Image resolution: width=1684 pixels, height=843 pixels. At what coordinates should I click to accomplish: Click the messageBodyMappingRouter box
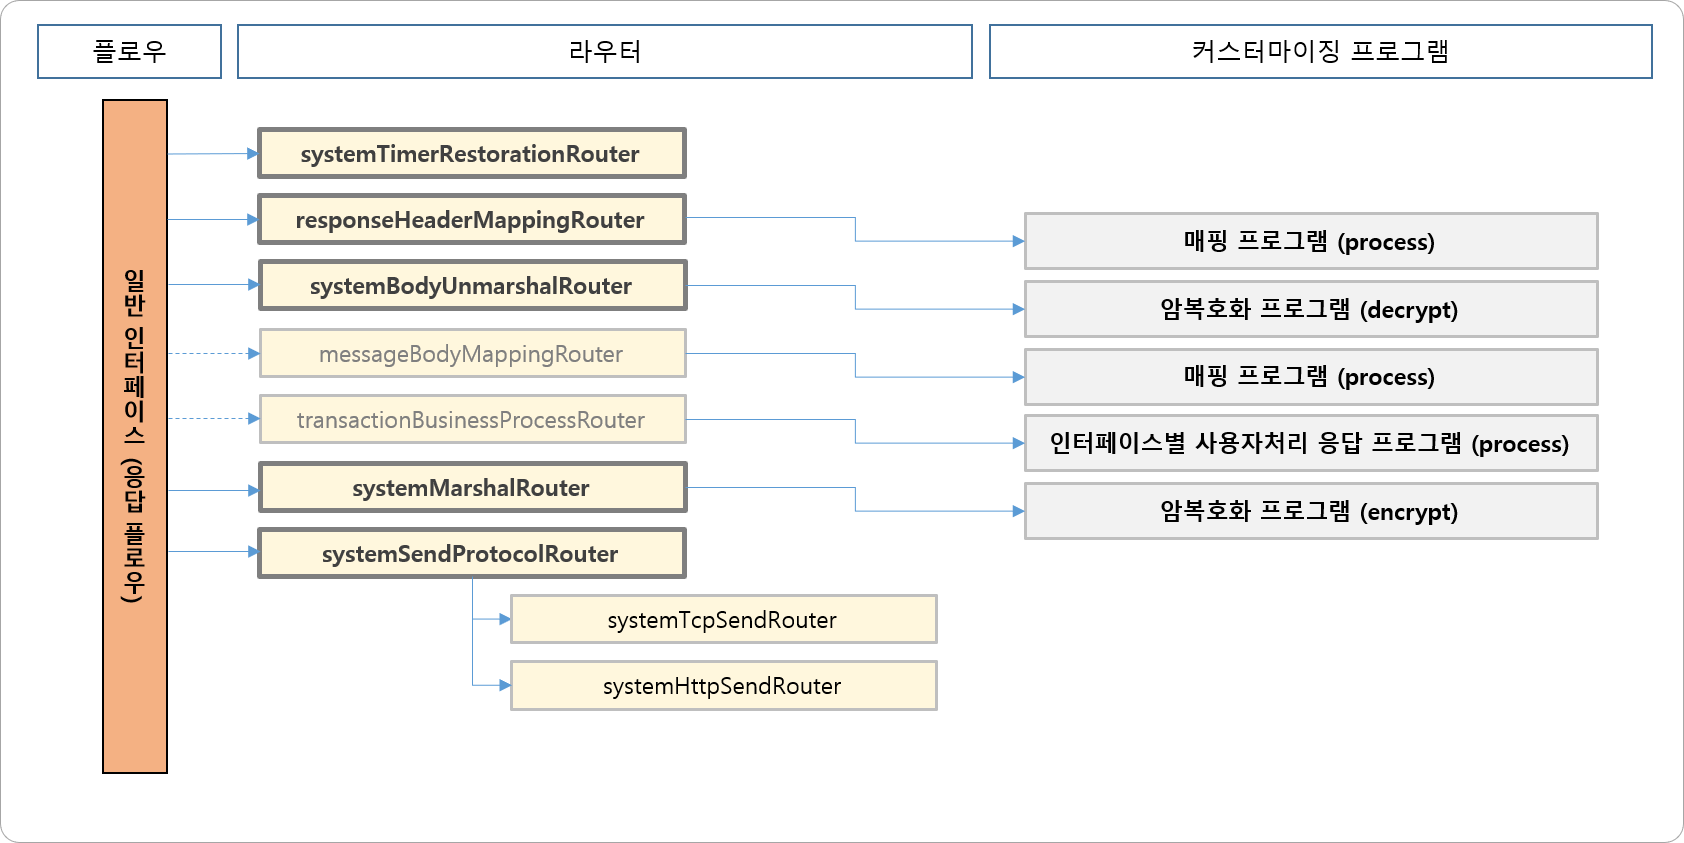coord(472,353)
